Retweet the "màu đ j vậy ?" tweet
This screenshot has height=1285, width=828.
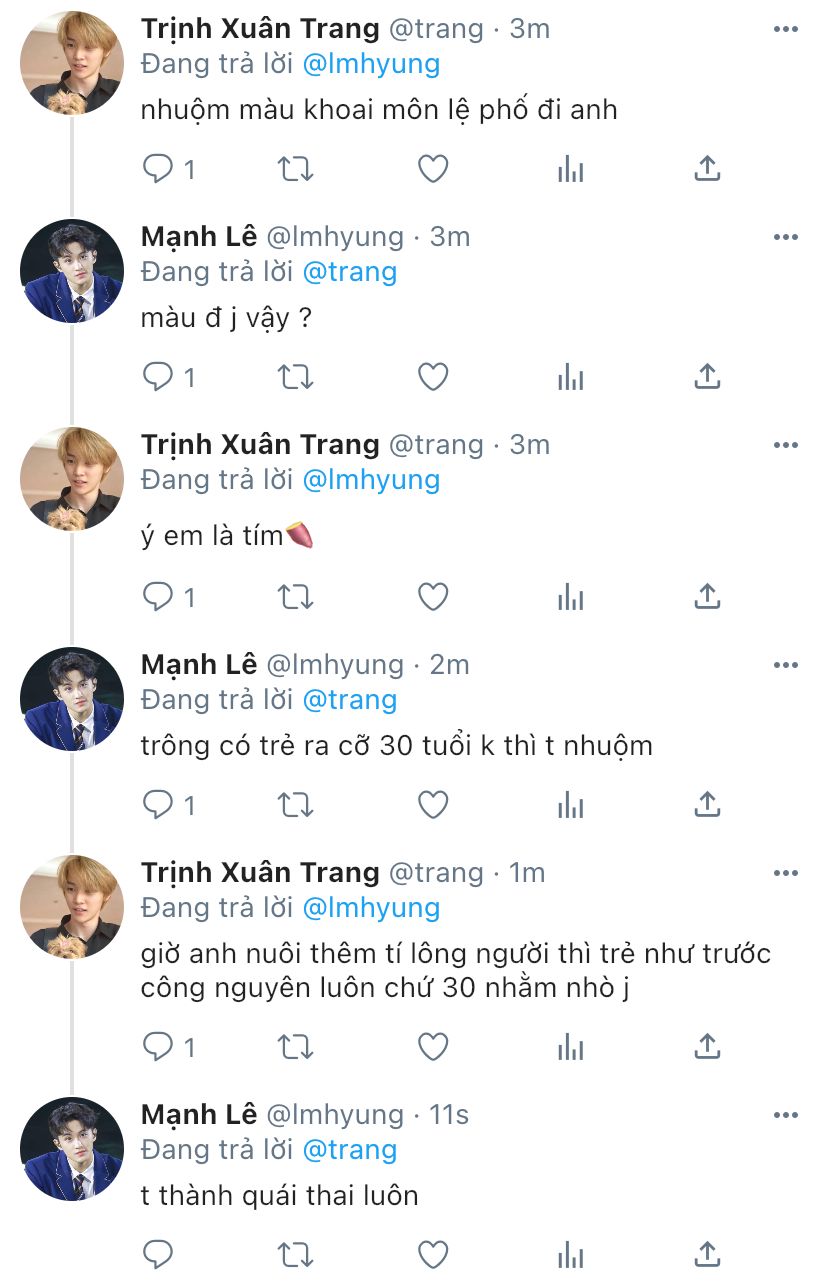tap(295, 377)
